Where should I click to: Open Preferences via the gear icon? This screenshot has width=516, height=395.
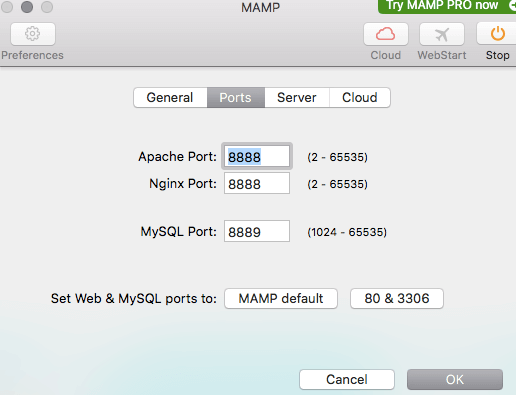tap(33, 34)
